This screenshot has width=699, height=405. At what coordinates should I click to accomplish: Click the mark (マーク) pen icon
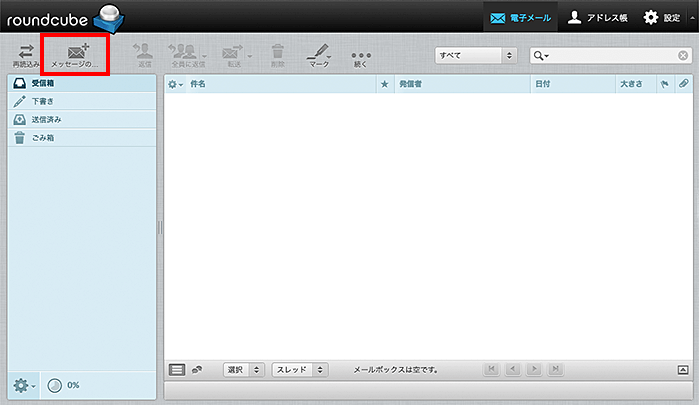coord(319,51)
